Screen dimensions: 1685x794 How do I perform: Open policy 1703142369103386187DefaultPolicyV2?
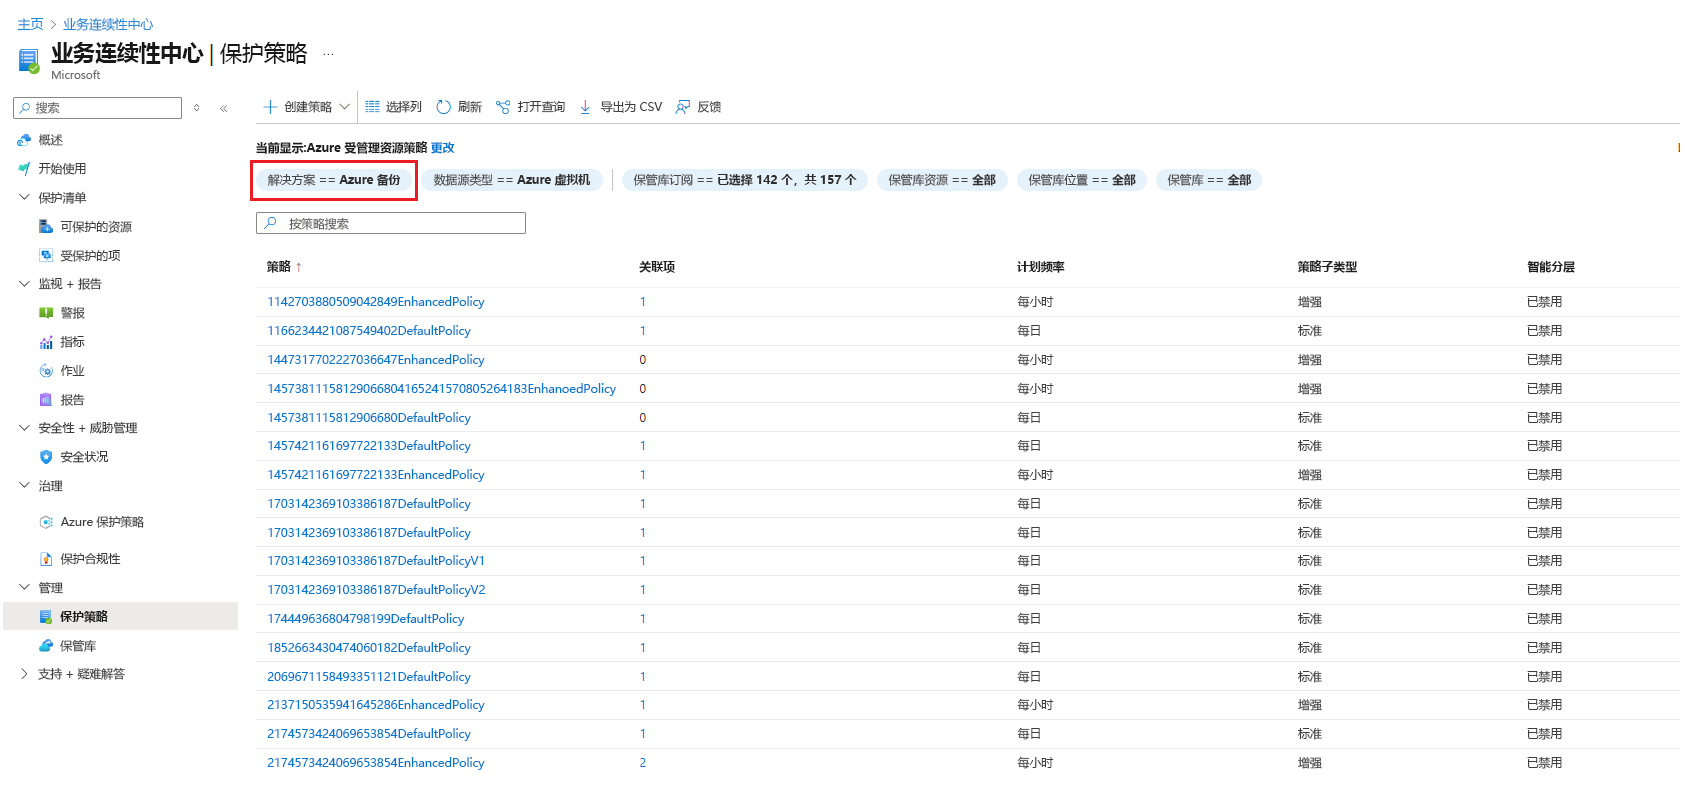click(x=376, y=590)
